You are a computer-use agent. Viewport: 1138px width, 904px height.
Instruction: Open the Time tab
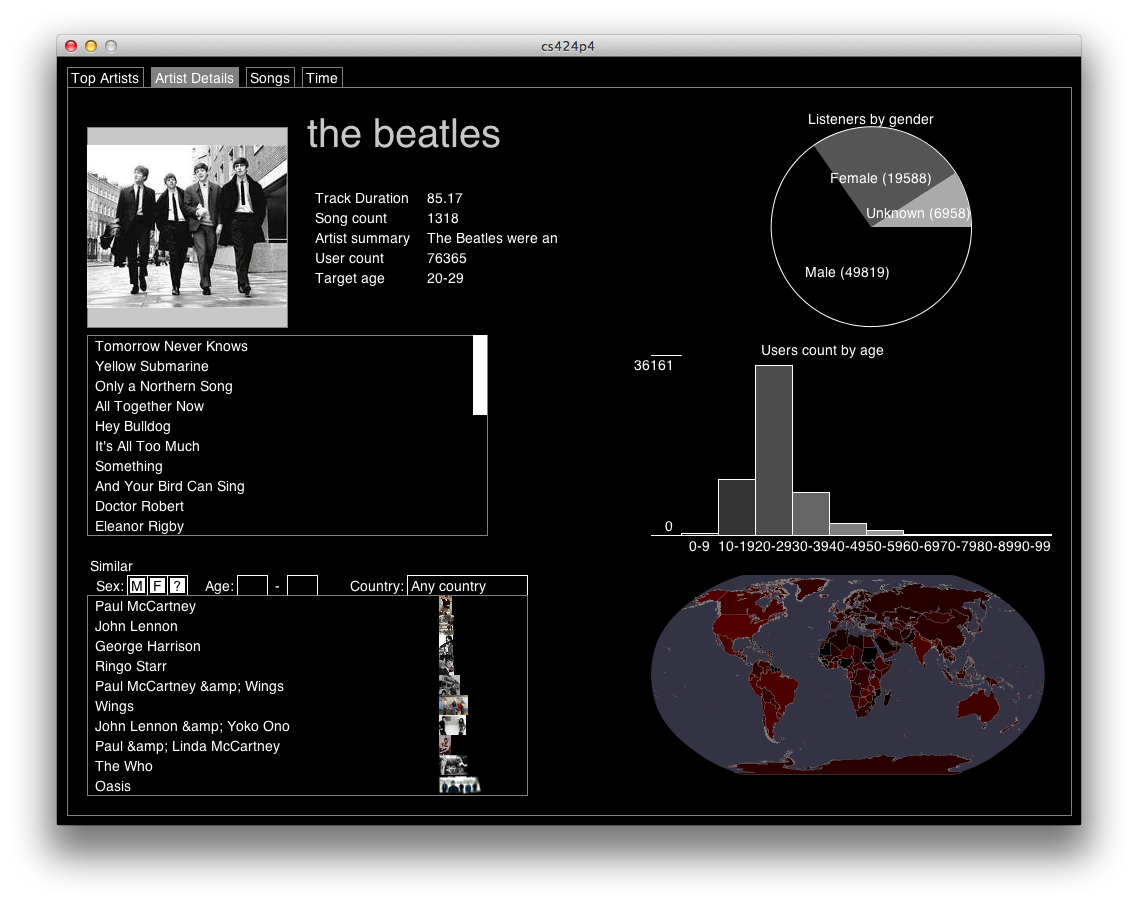click(x=322, y=78)
